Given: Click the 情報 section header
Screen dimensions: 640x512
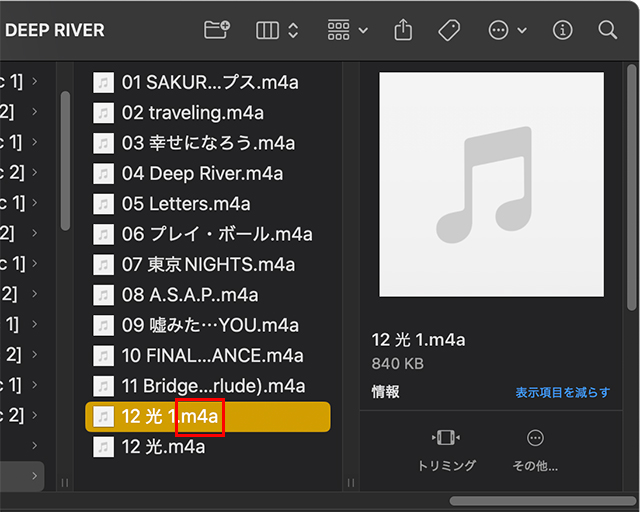Looking at the screenshot, I should 385,392.
